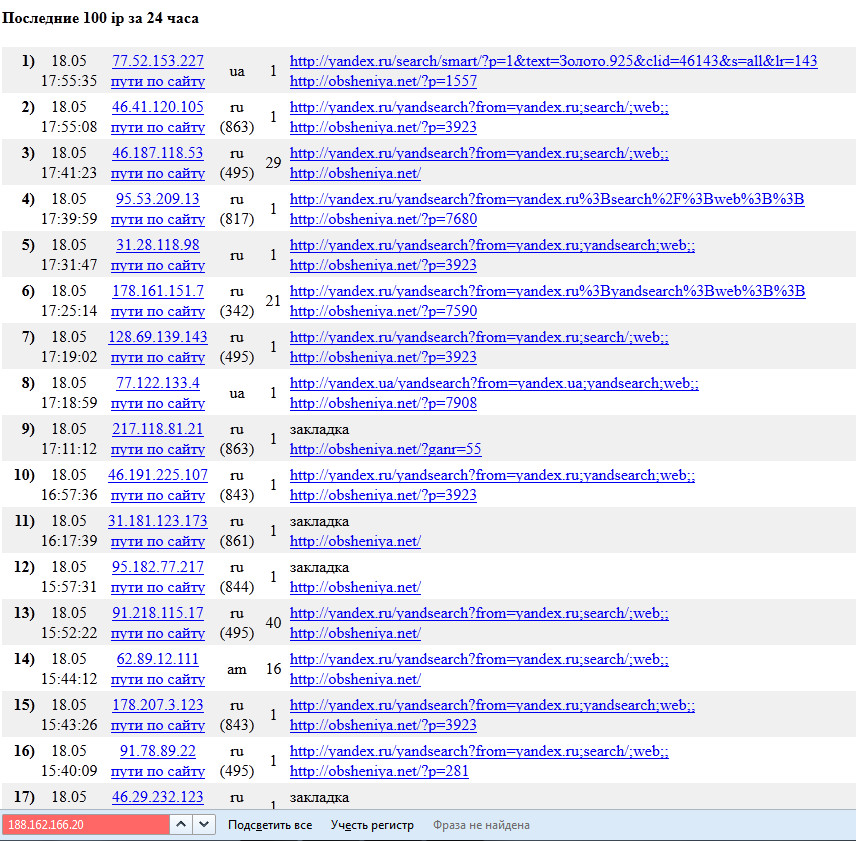
Task: Open IP address 31.28.118.98 link
Action: [158, 244]
